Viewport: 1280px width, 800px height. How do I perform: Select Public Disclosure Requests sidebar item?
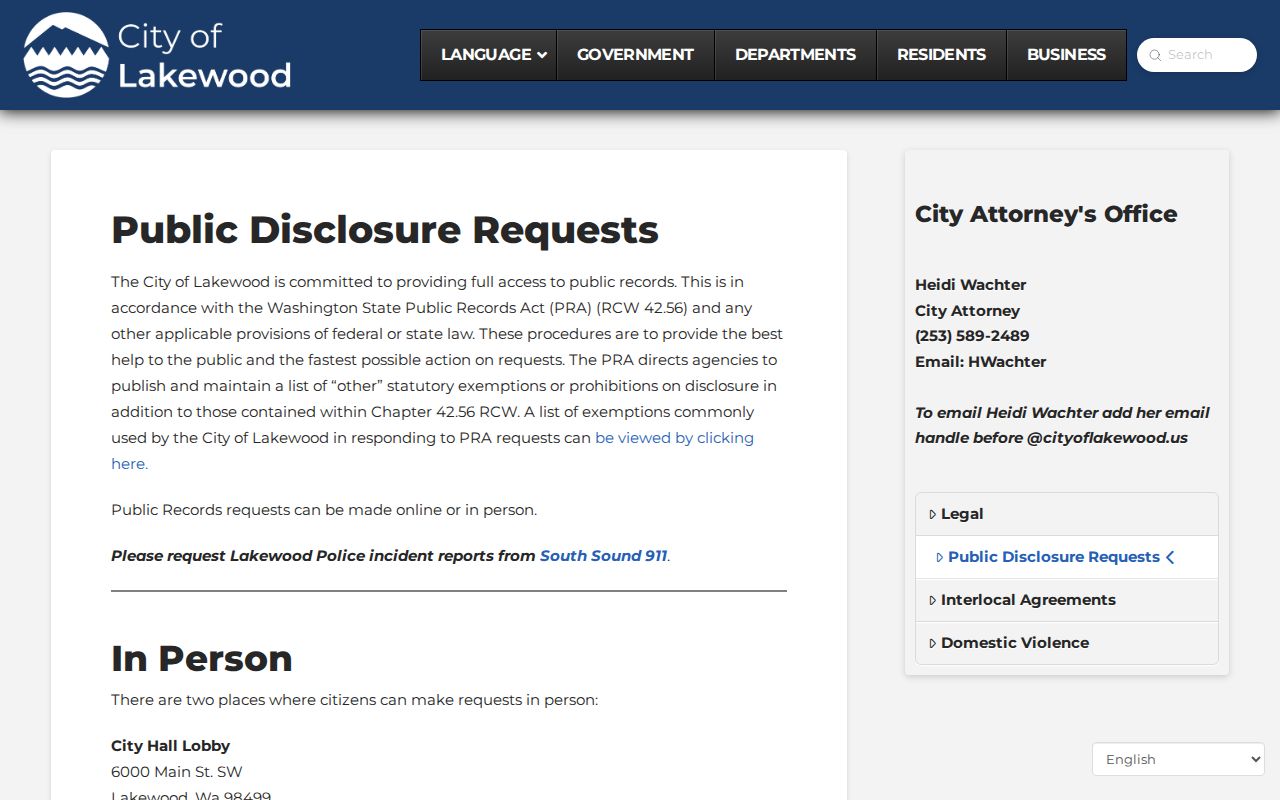(x=1067, y=557)
